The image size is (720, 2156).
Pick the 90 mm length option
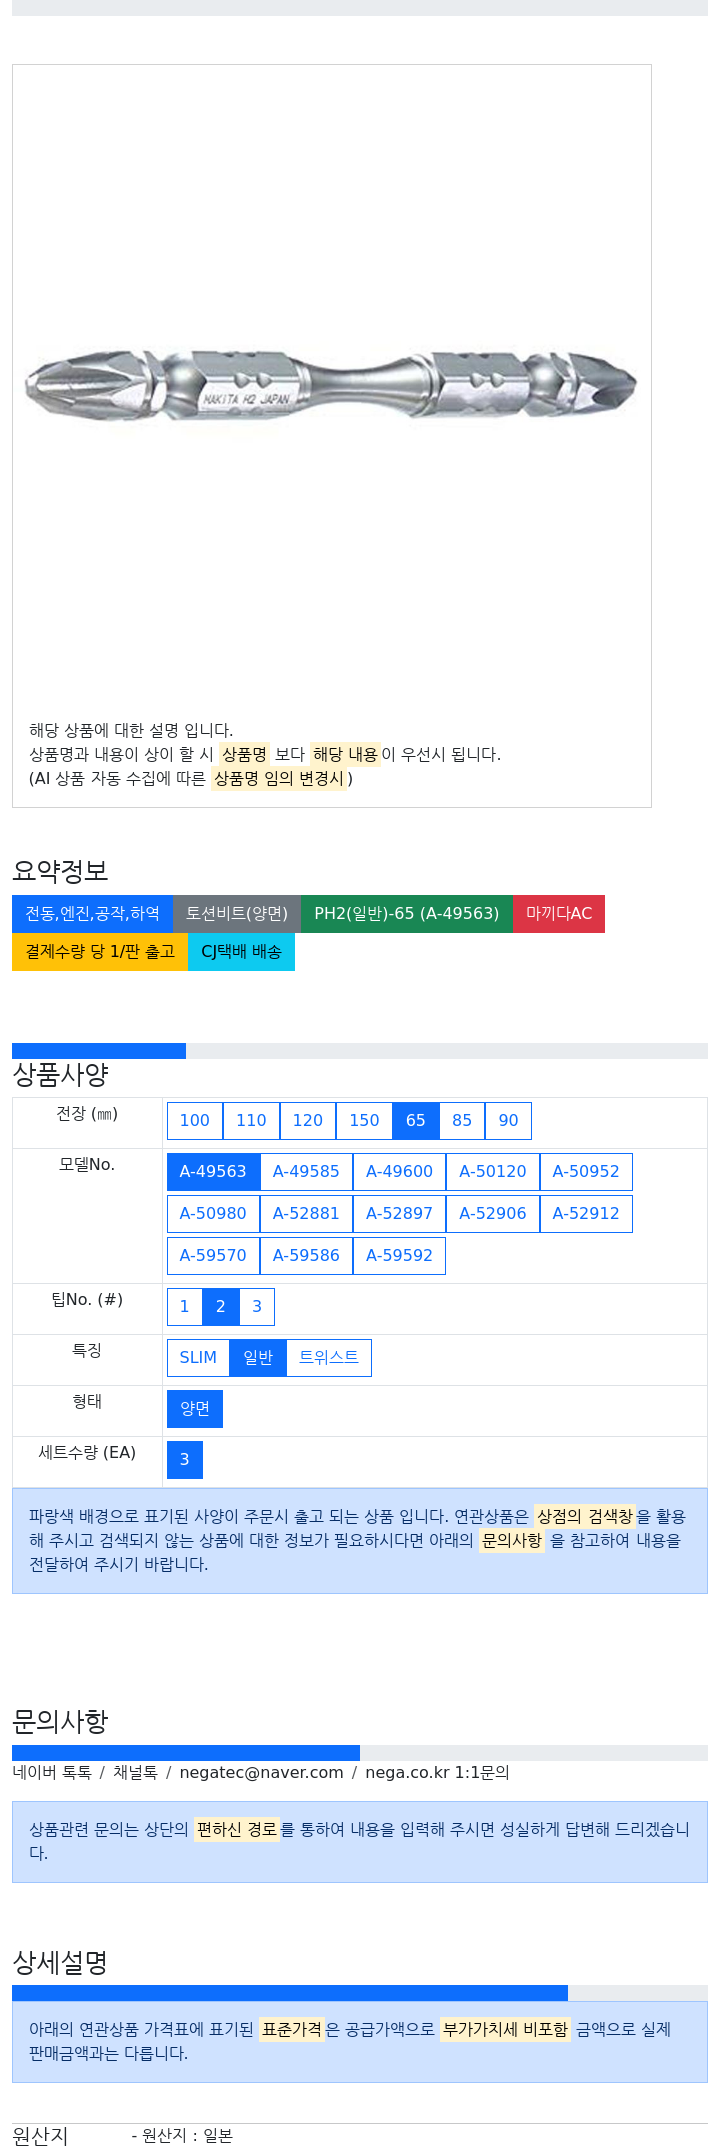click(508, 1121)
